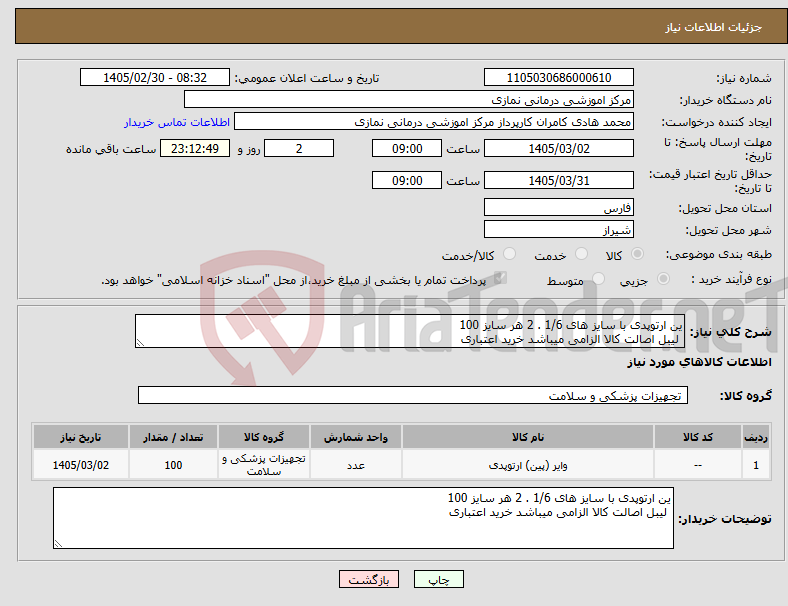Click the واحد شمارش column header
This screenshot has height=606, width=788.
356,437
